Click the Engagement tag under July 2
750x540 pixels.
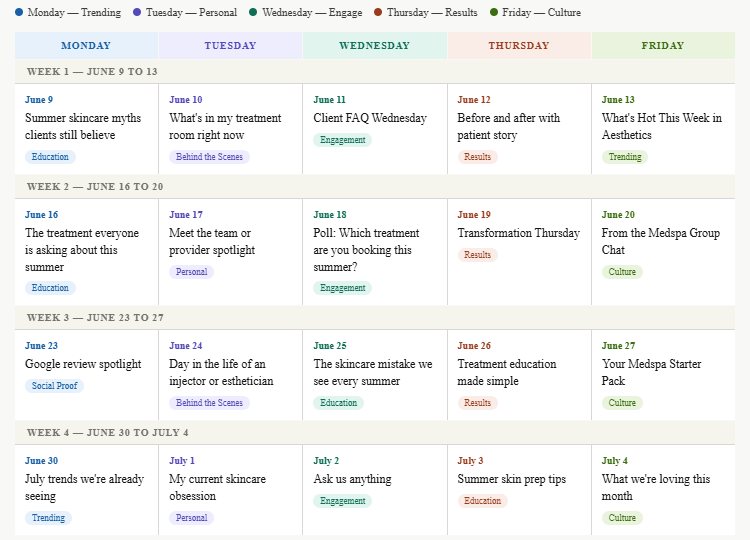342,501
